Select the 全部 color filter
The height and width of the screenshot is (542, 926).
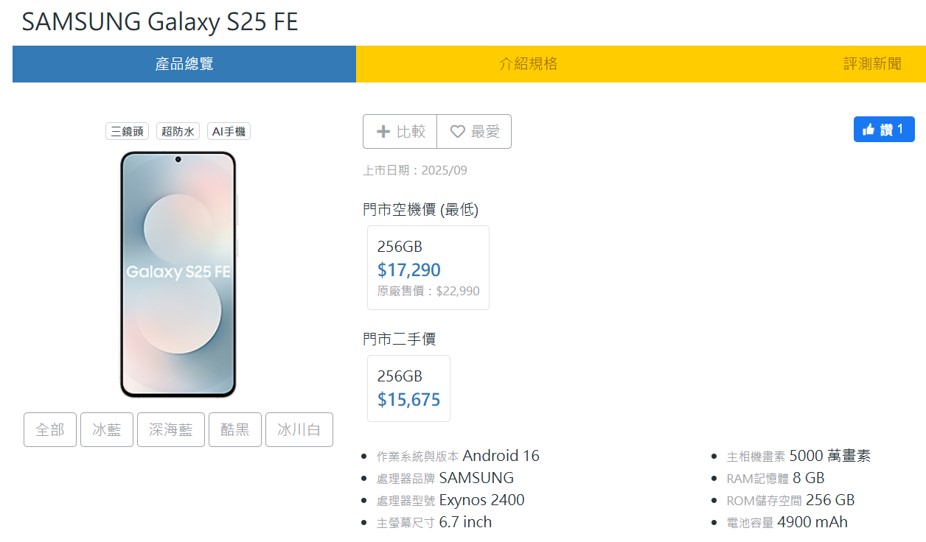coord(50,430)
